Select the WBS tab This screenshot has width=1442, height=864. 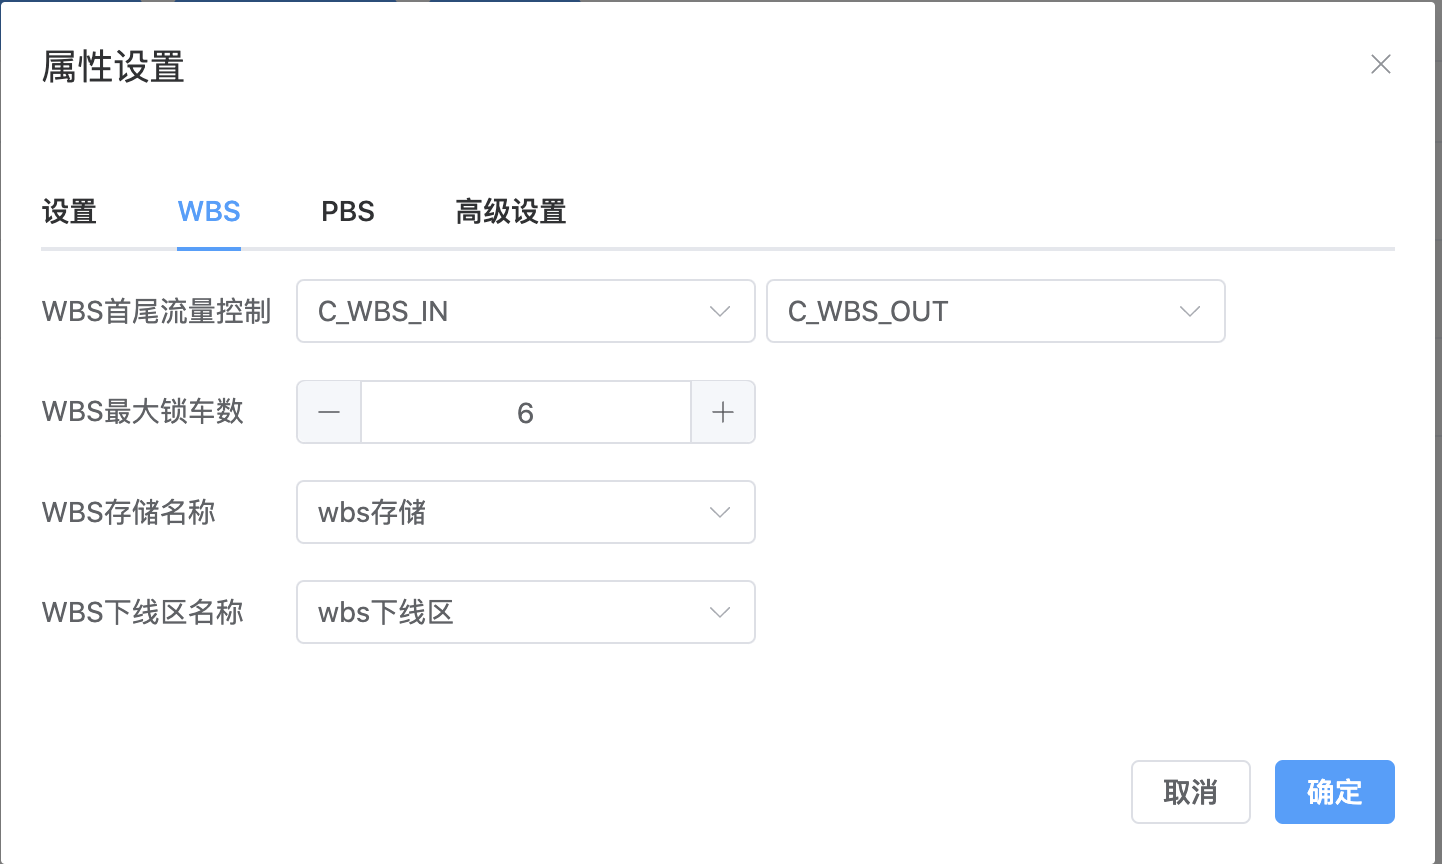(x=209, y=212)
